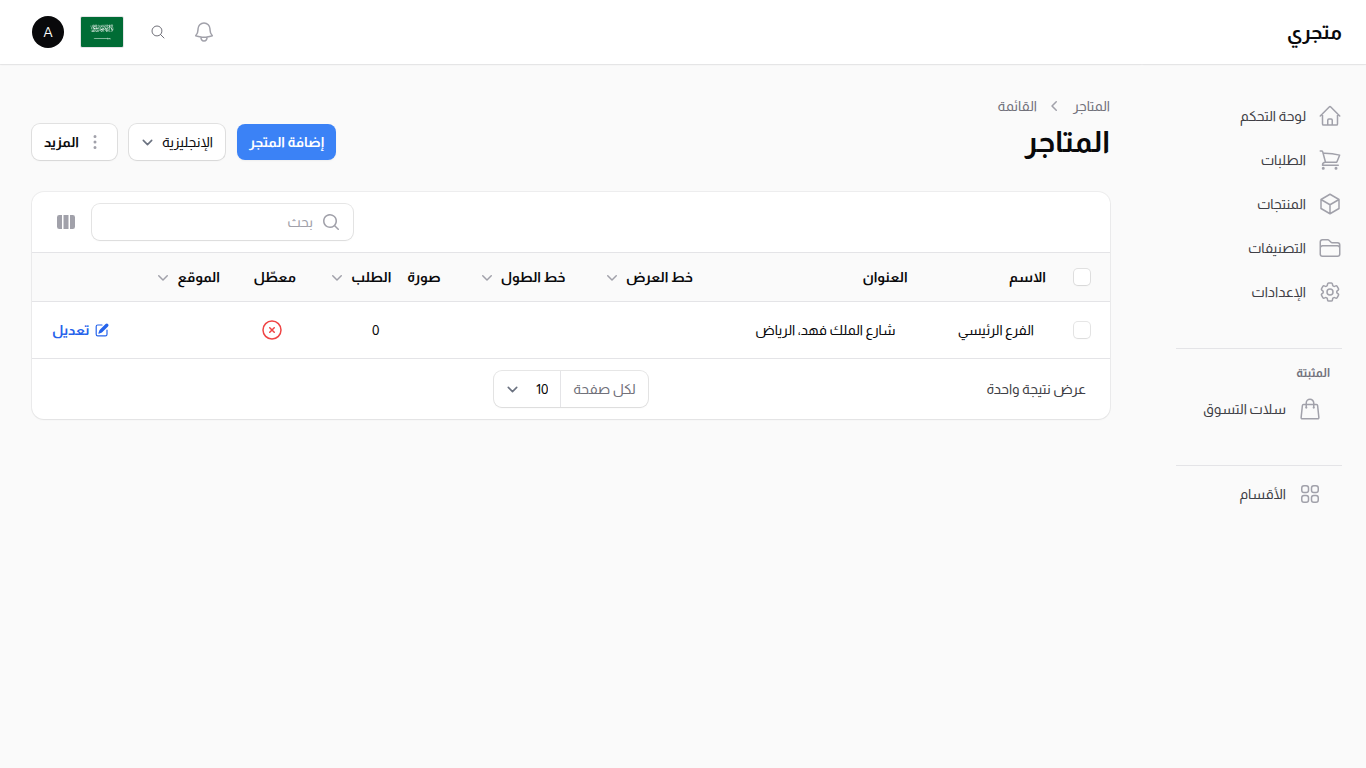1366x768 pixels.
Task: Click the إضافة المتجر button
Action: (286, 142)
